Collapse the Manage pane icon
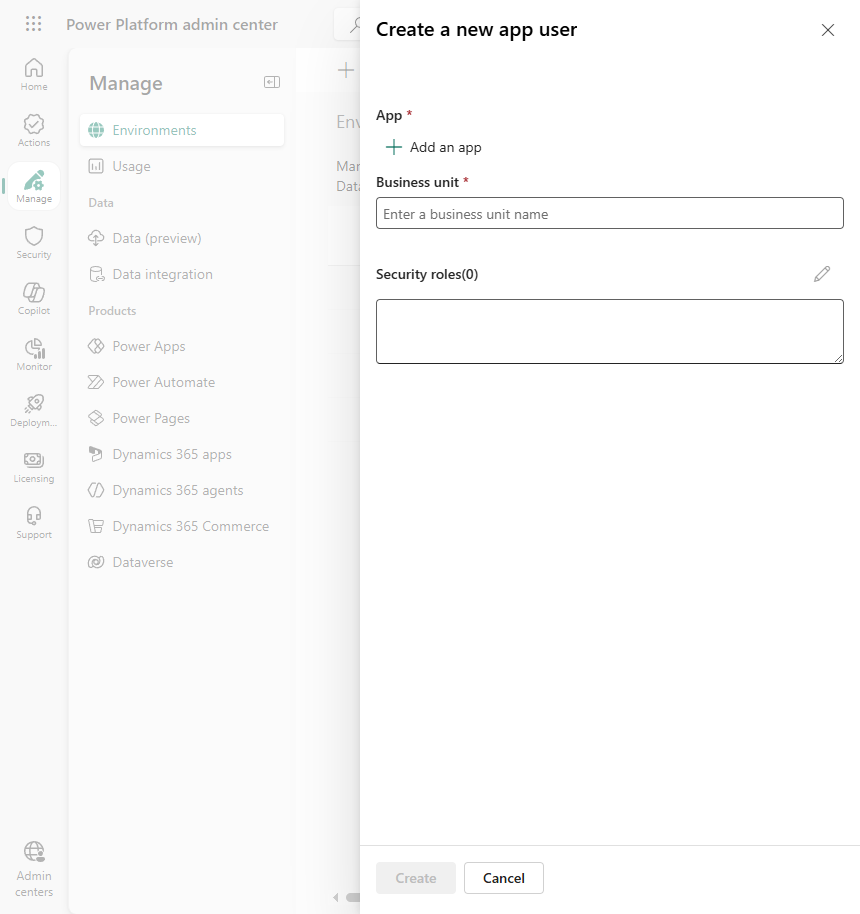The image size is (860, 914). 272,82
